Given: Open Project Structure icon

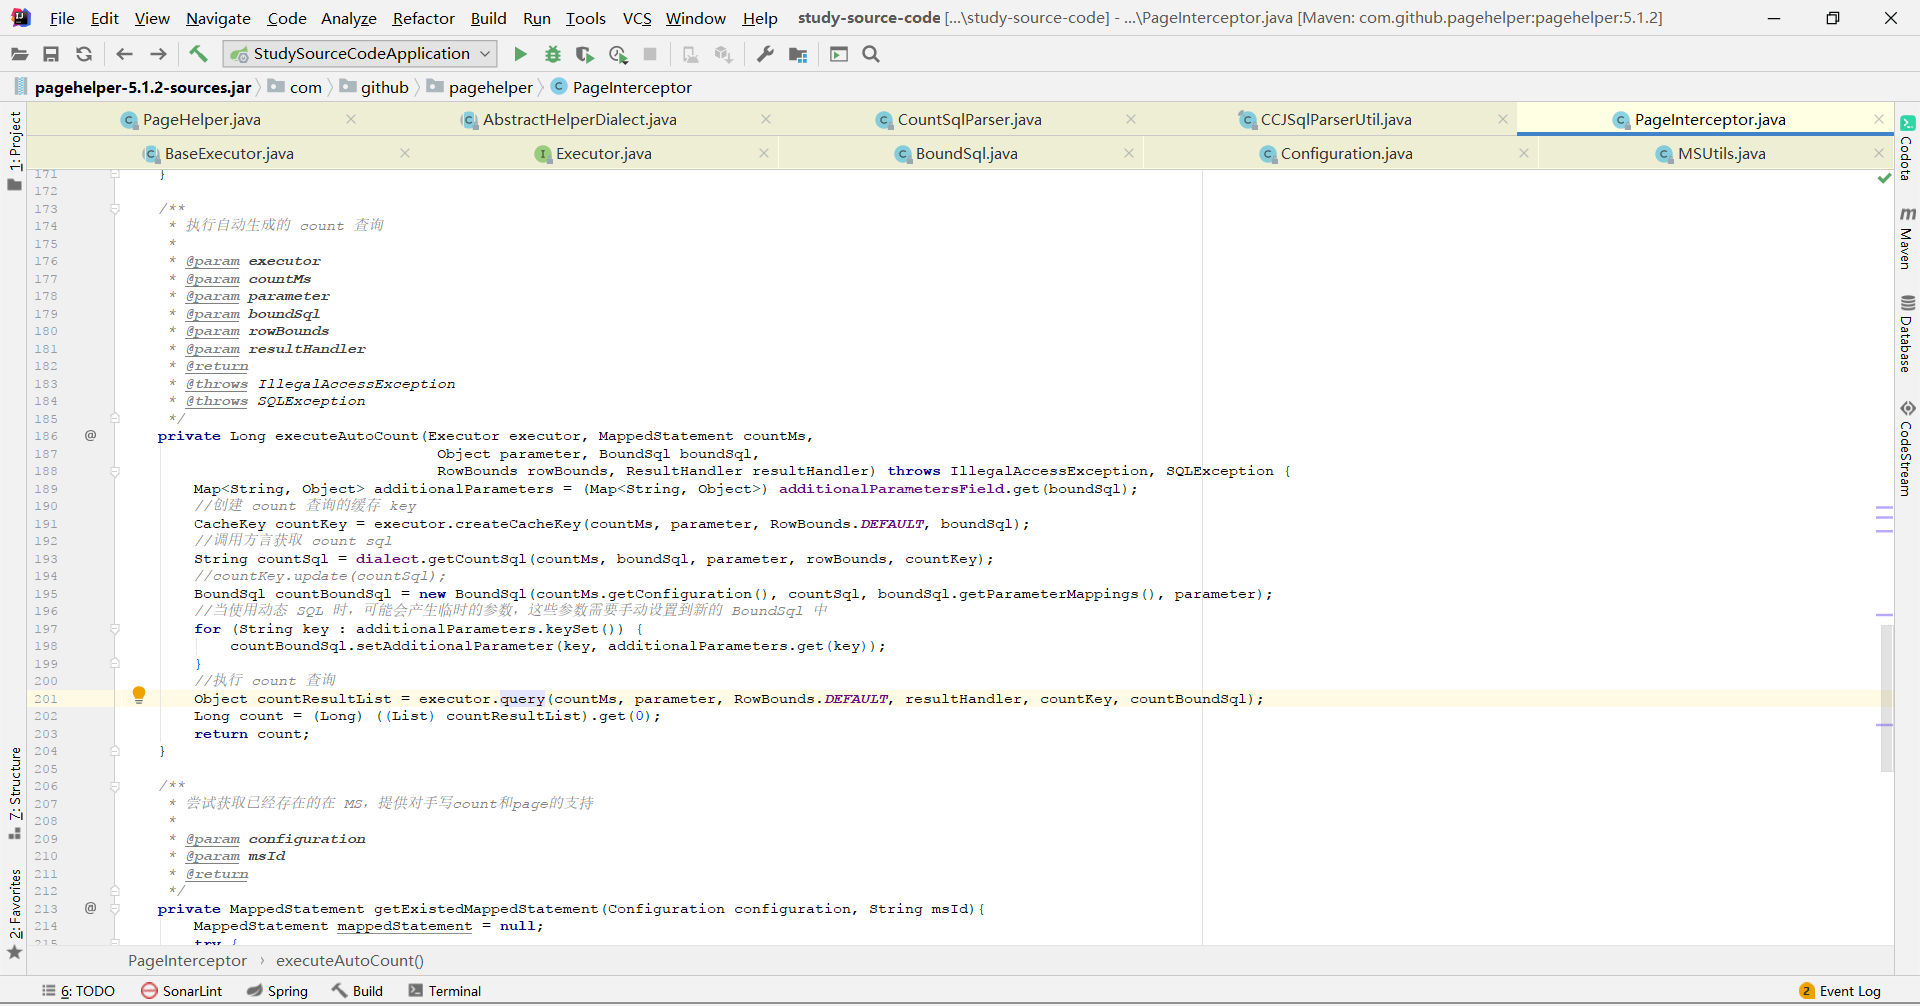Looking at the screenshot, I should click(x=798, y=54).
